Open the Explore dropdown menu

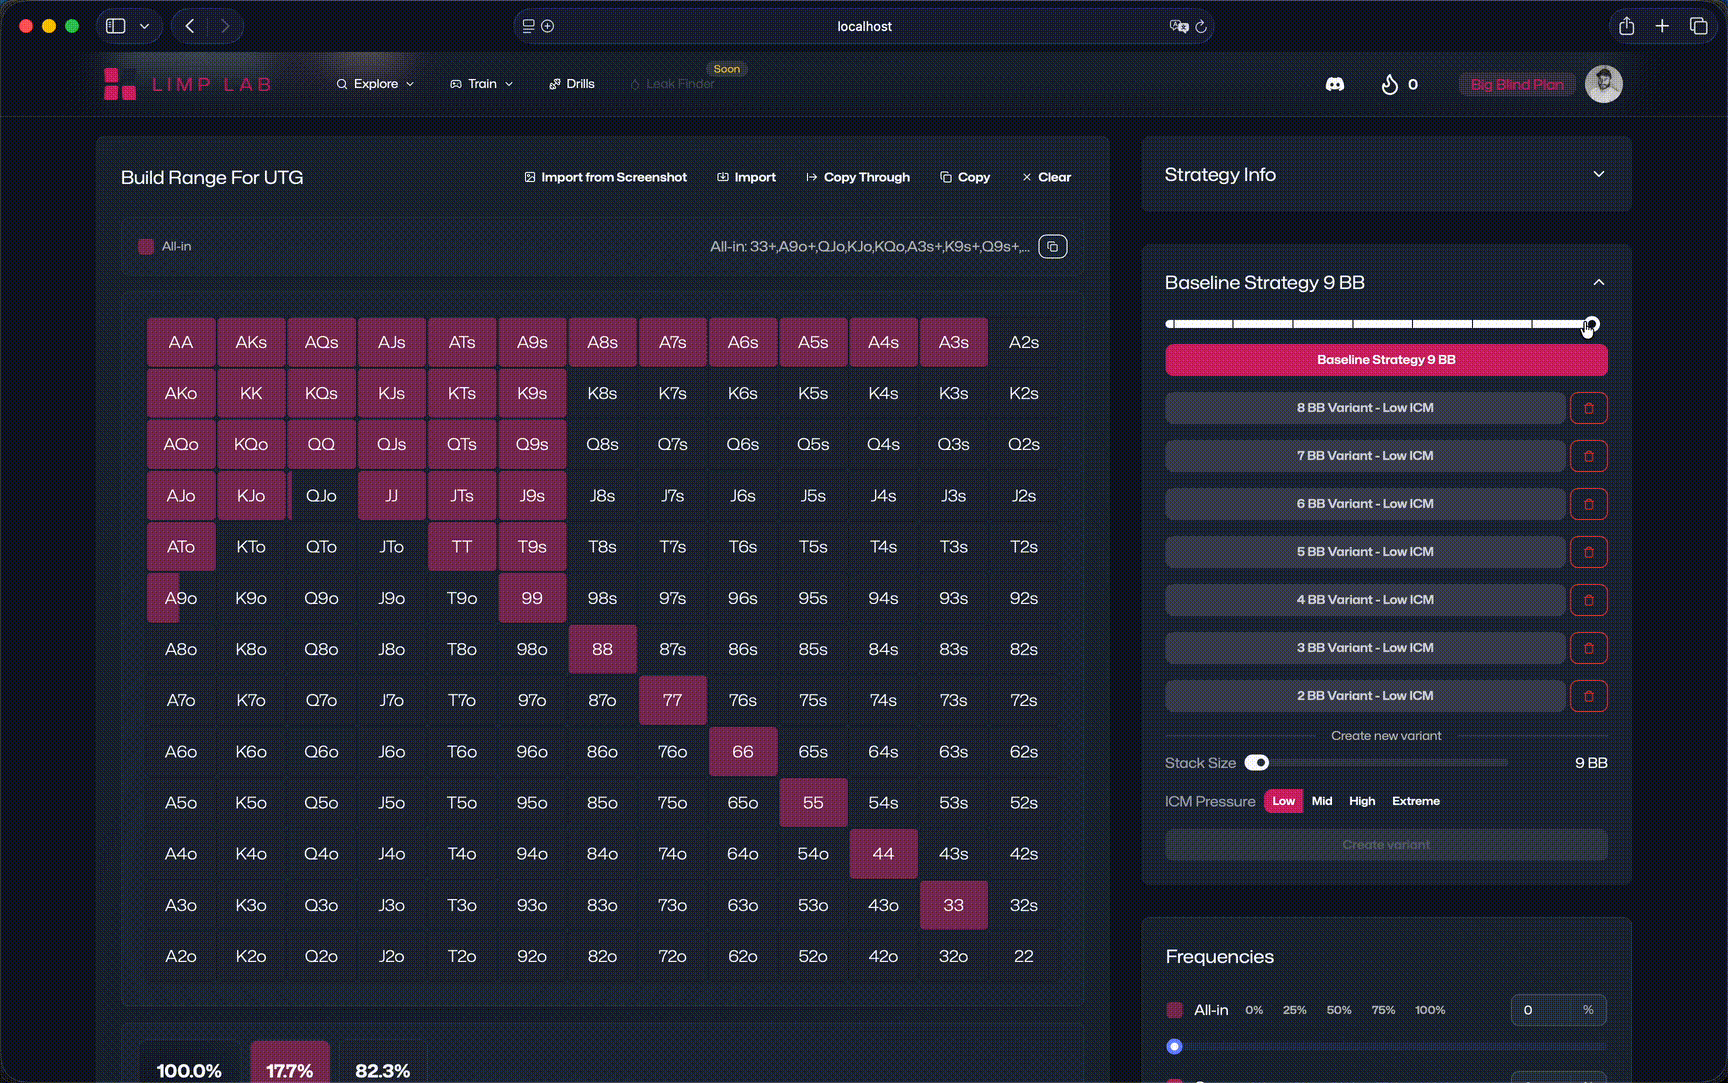pyautogui.click(x=375, y=84)
